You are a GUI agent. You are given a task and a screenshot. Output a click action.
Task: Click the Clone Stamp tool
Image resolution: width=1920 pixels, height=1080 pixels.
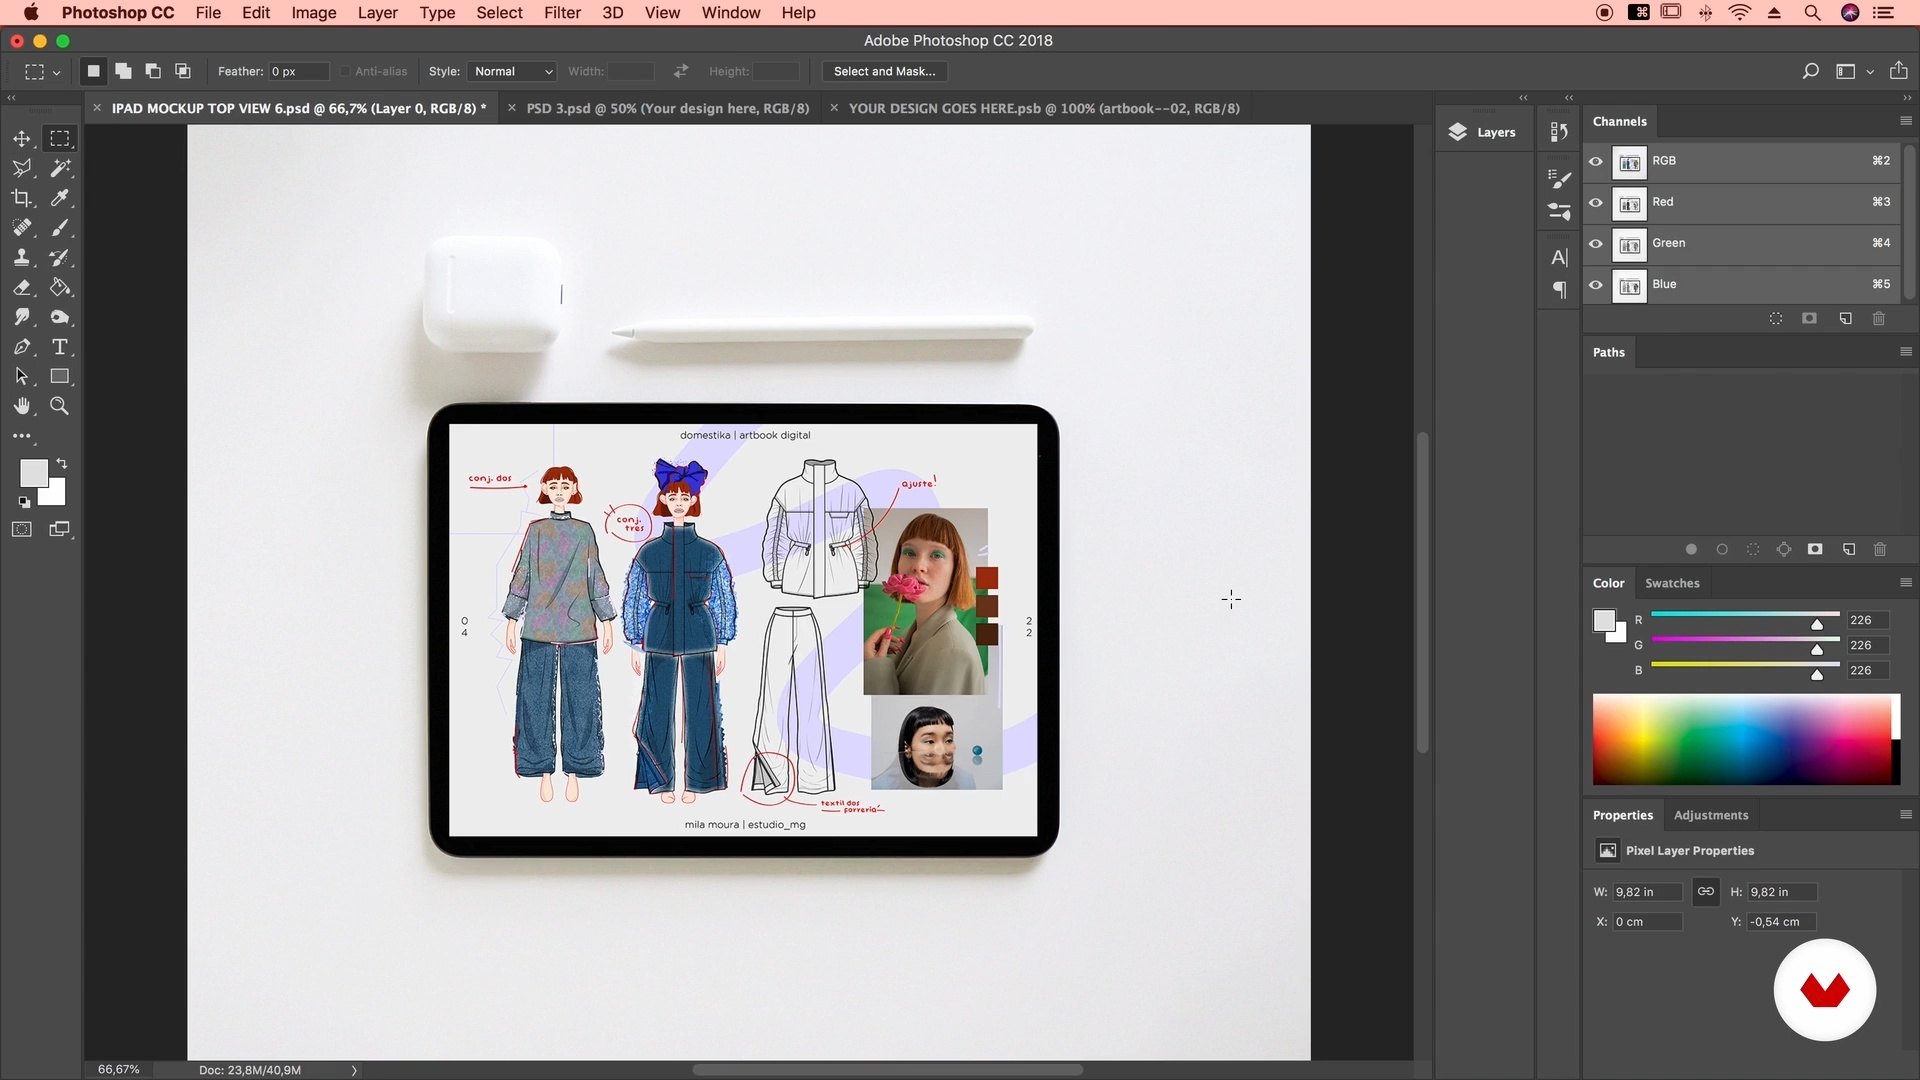22,257
